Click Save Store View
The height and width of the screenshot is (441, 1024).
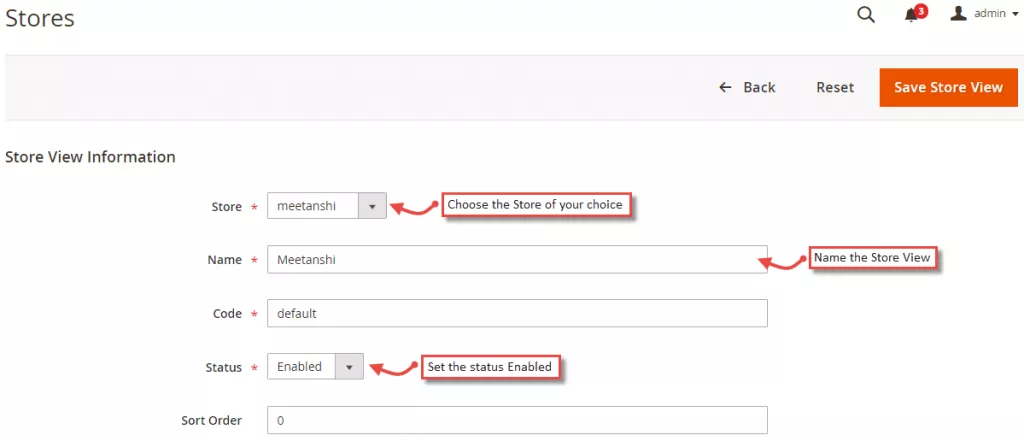948,87
